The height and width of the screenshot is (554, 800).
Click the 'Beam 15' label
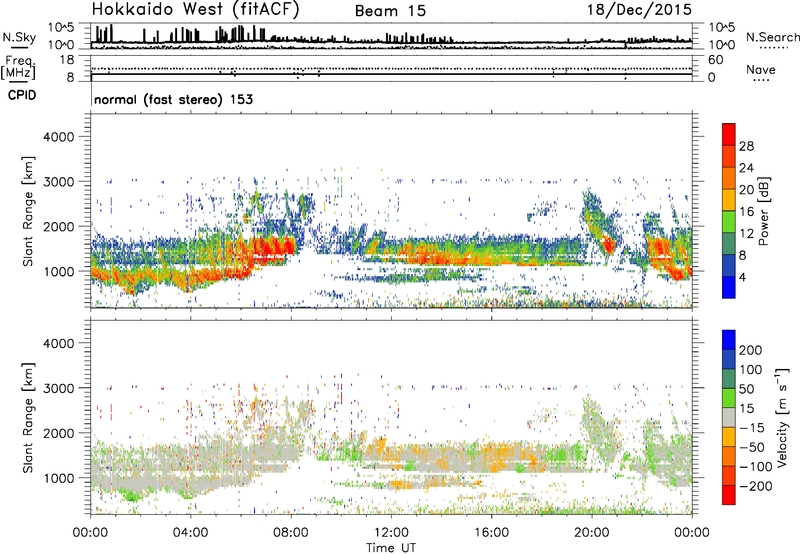[390, 11]
